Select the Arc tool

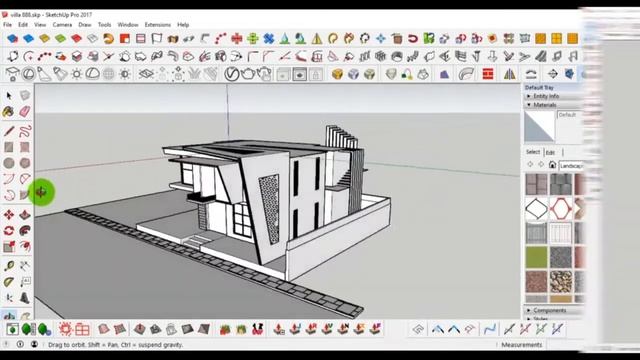click(x=9, y=179)
